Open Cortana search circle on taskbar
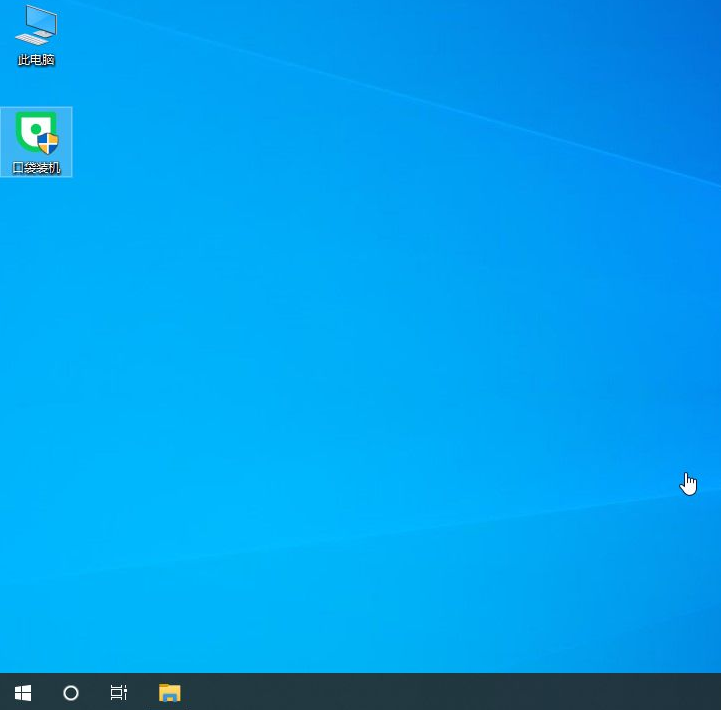Screen dimensions: 721x710 (71, 693)
